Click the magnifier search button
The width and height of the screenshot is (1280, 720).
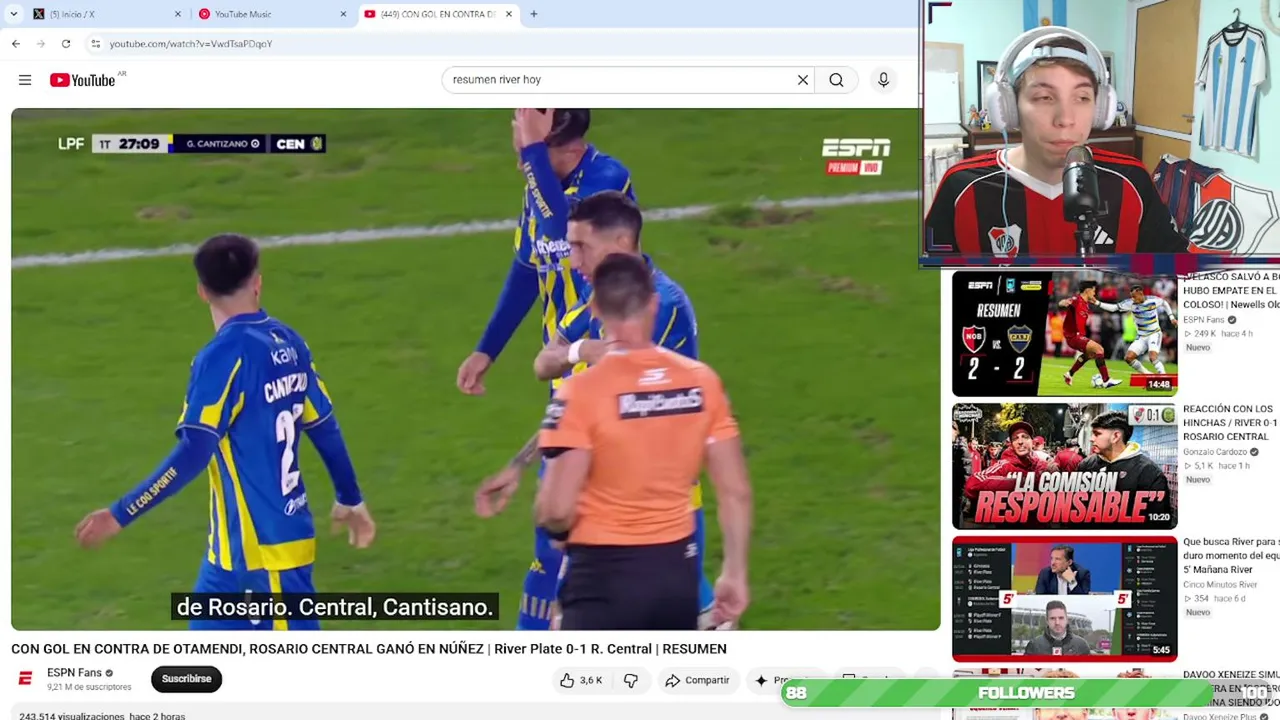[x=836, y=80]
